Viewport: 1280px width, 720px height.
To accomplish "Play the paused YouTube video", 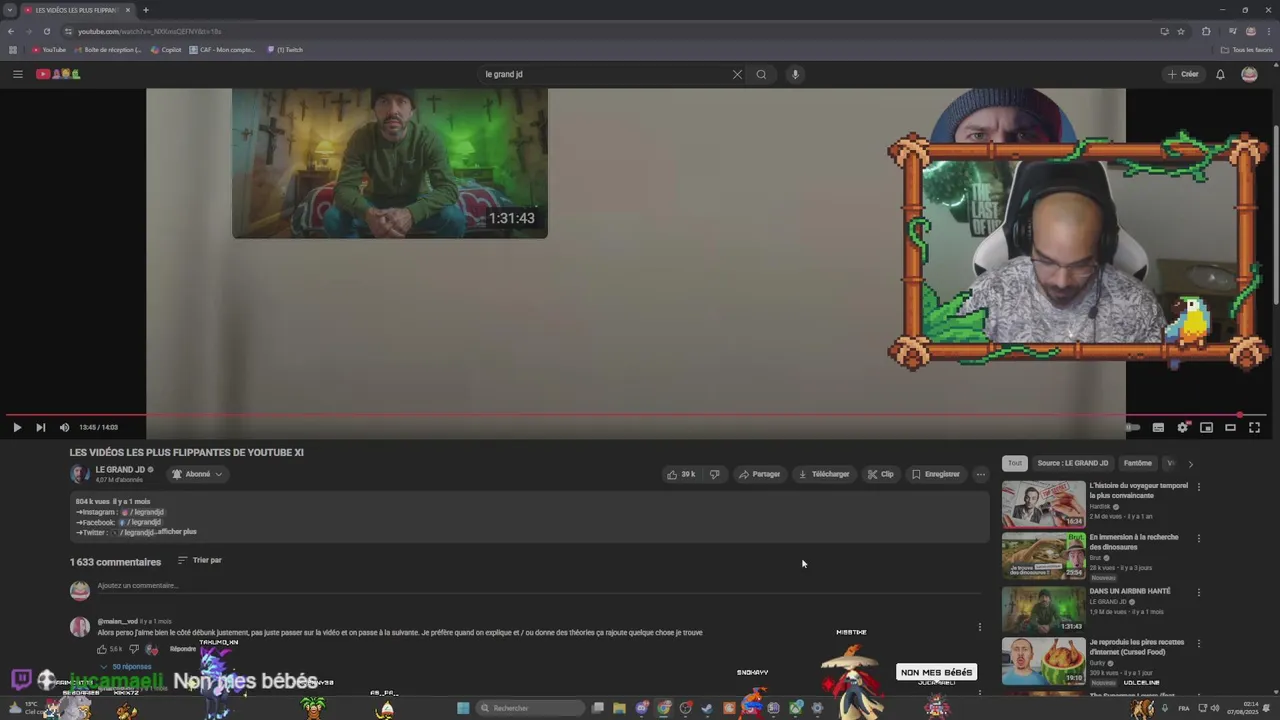I will point(17,427).
